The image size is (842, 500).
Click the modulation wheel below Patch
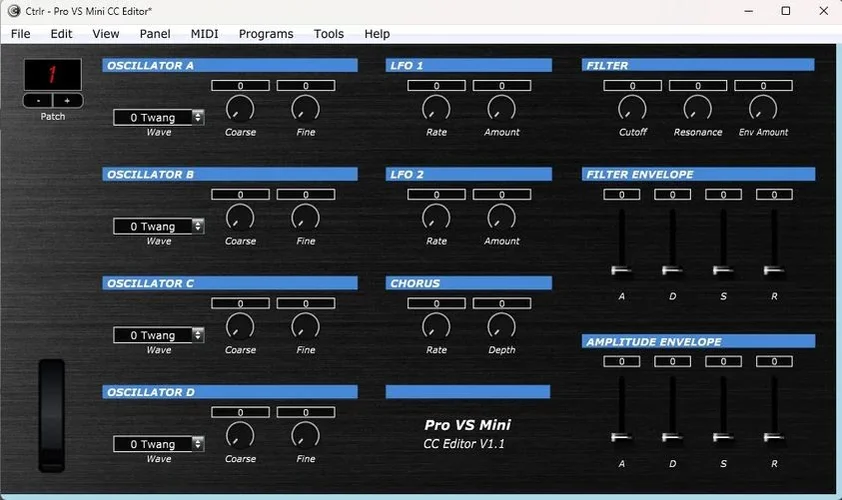[52, 416]
